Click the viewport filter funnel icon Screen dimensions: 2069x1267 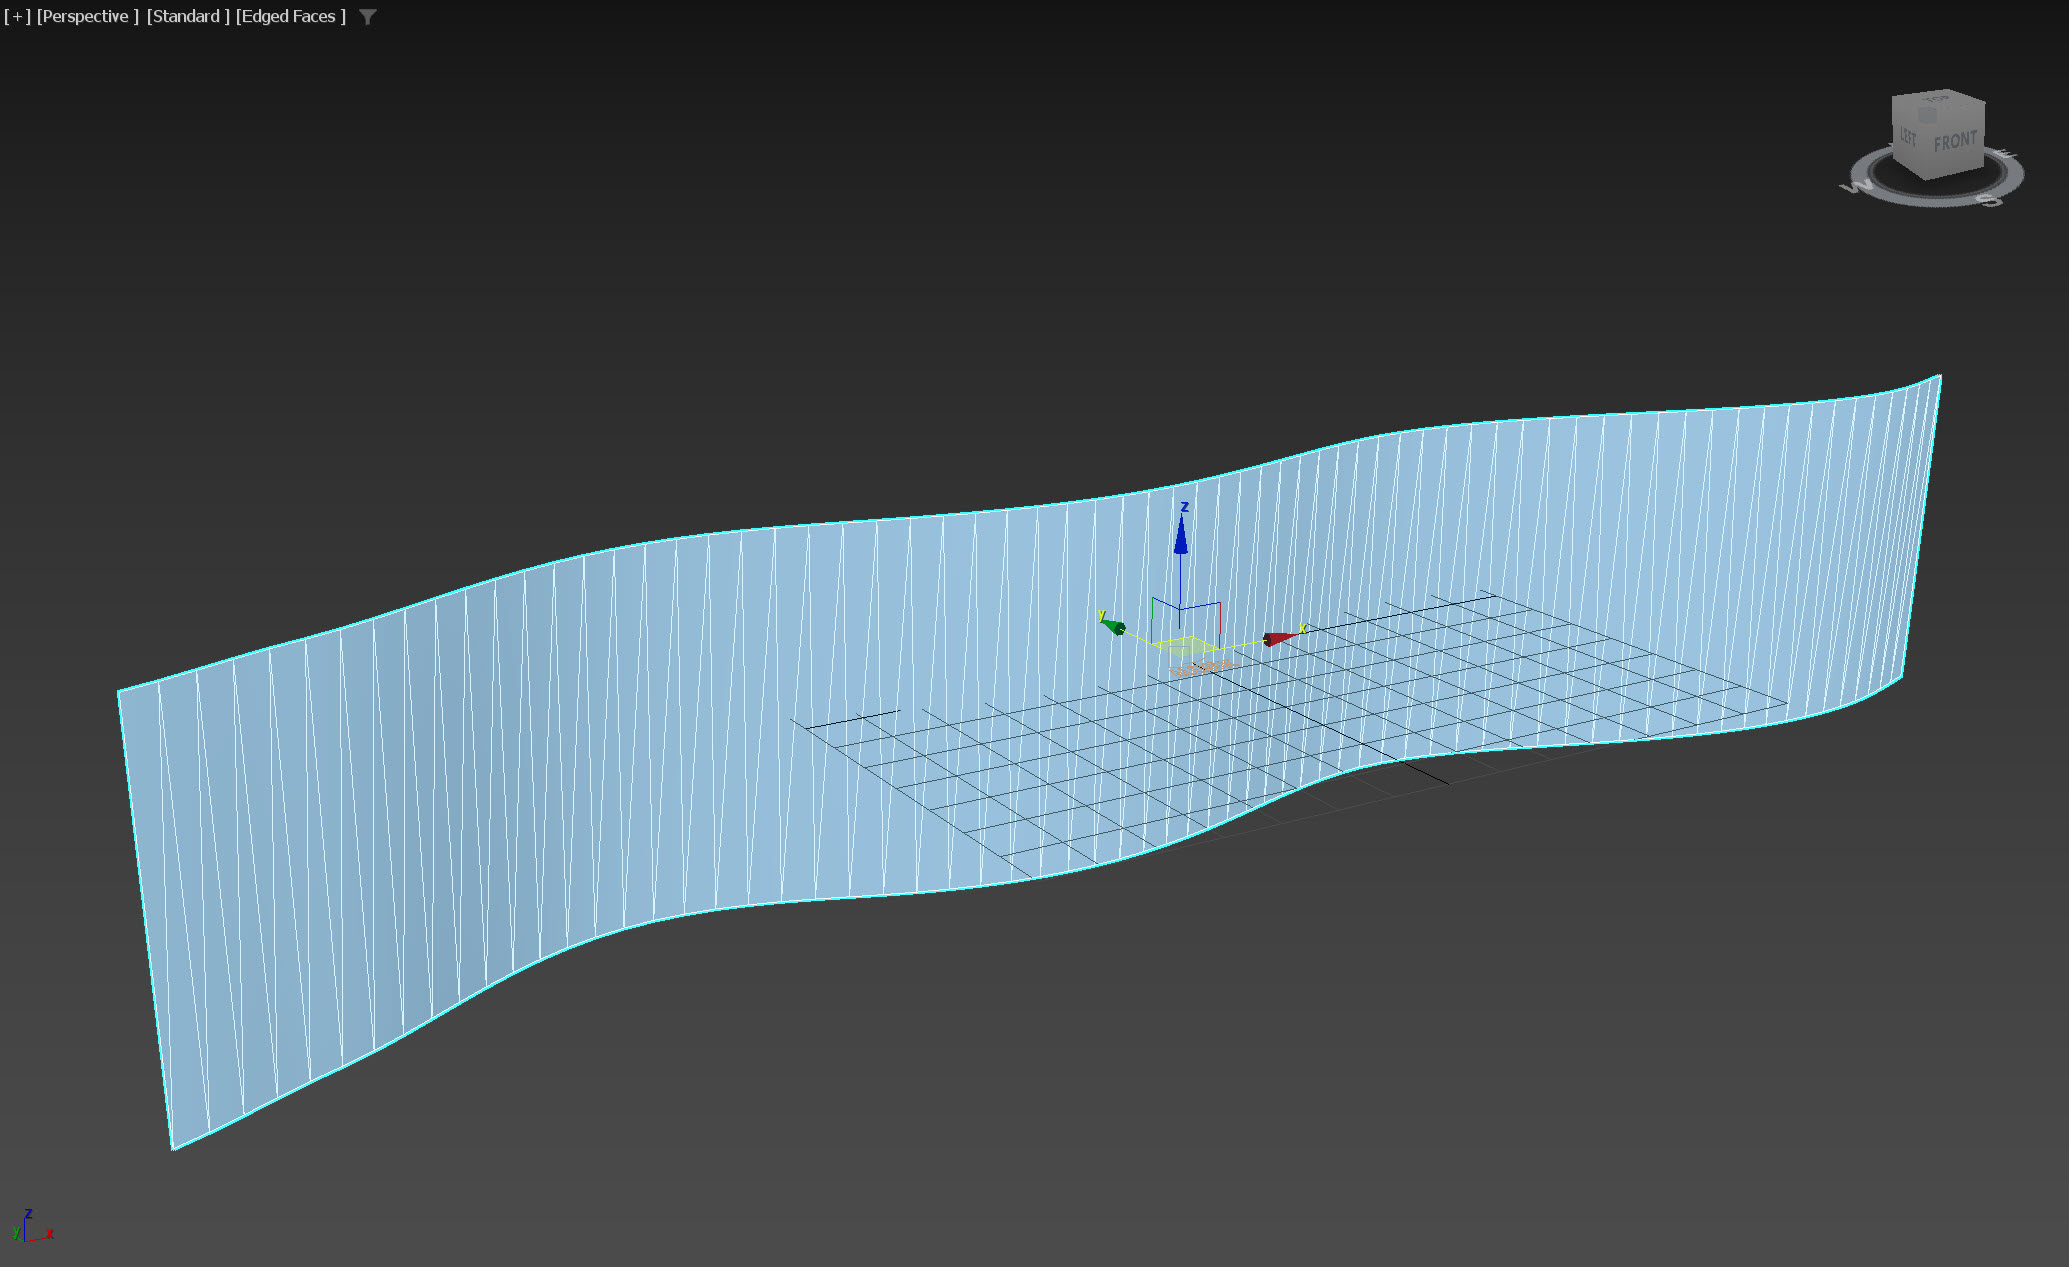click(x=367, y=17)
